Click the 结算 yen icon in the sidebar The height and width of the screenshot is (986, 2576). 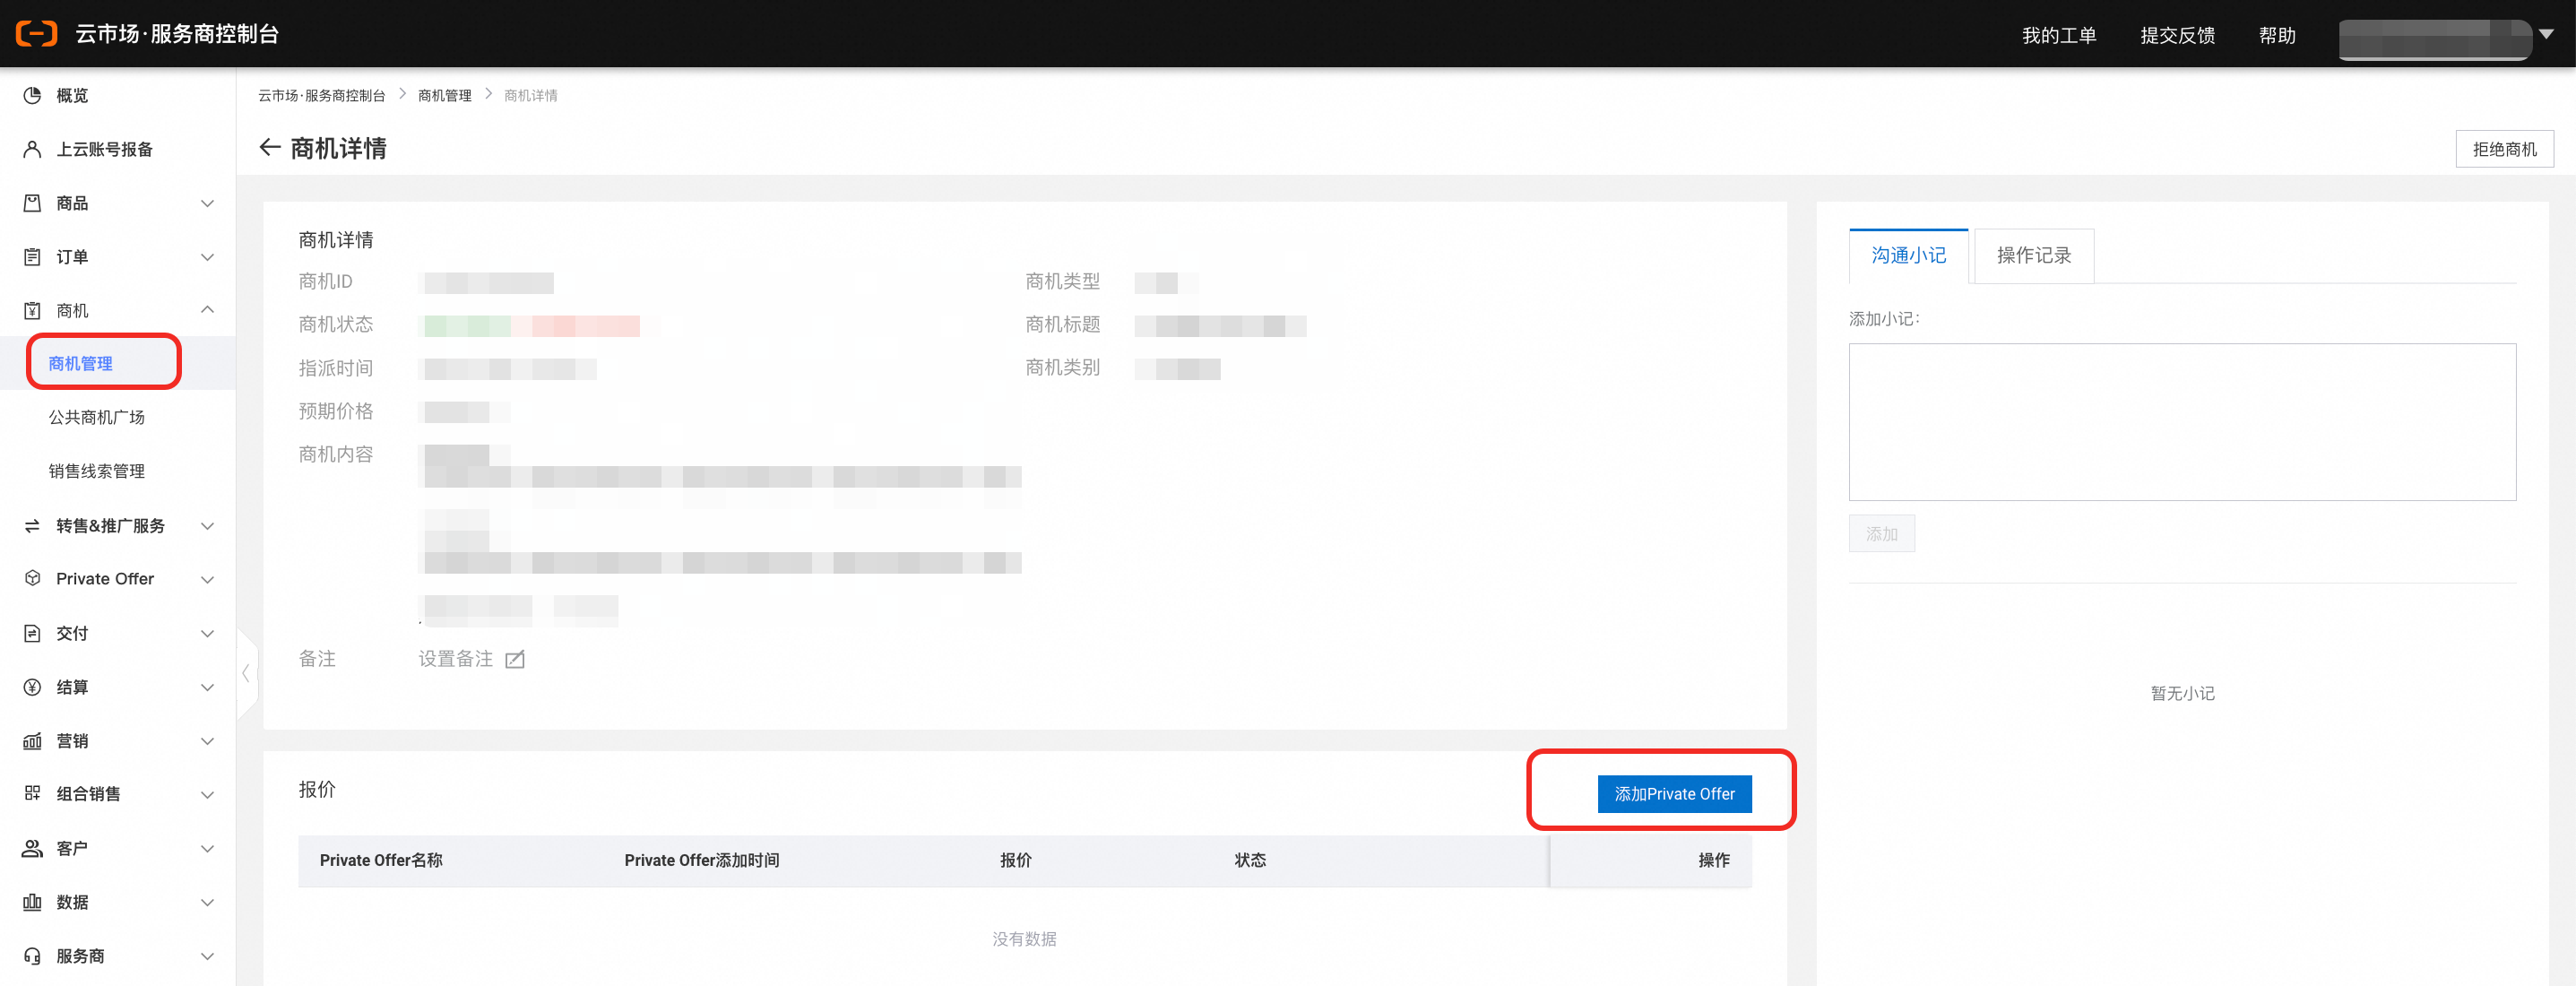32,687
